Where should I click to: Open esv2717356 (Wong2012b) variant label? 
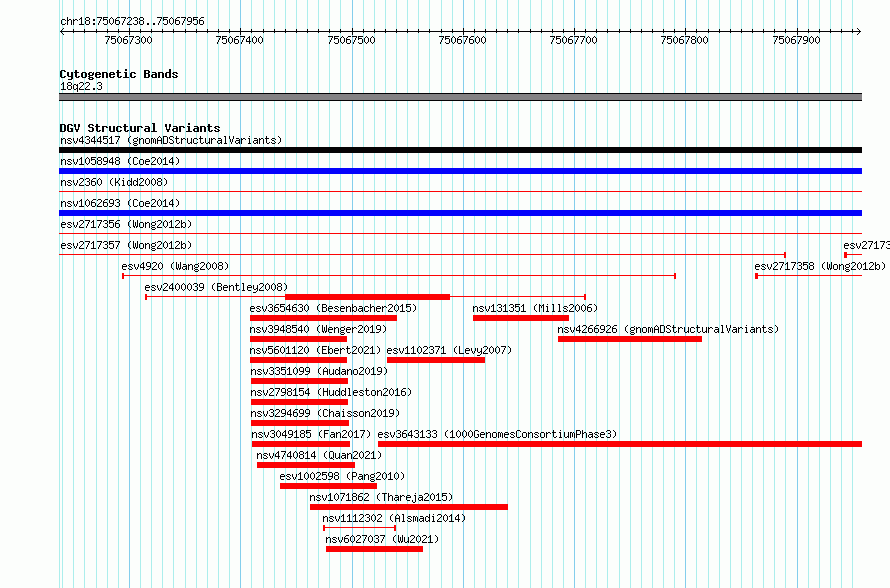(126, 224)
